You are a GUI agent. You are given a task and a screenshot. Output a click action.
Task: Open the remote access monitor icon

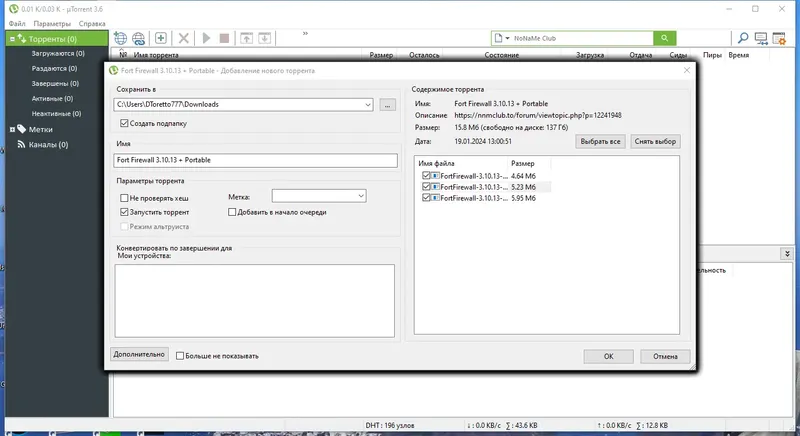point(761,38)
